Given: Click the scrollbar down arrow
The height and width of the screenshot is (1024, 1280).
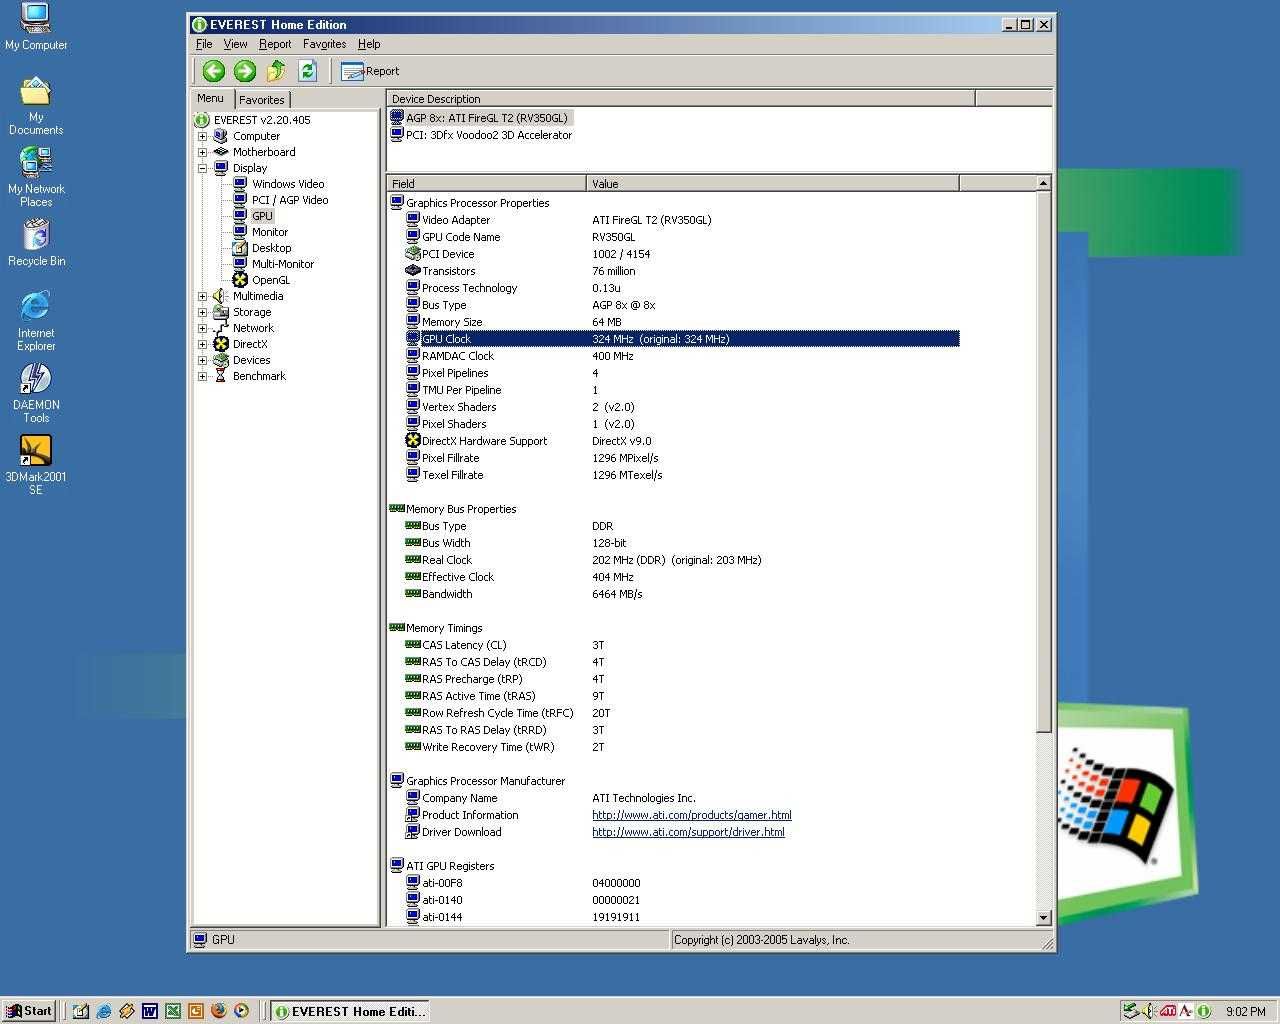Looking at the screenshot, I should pos(1043,918).
